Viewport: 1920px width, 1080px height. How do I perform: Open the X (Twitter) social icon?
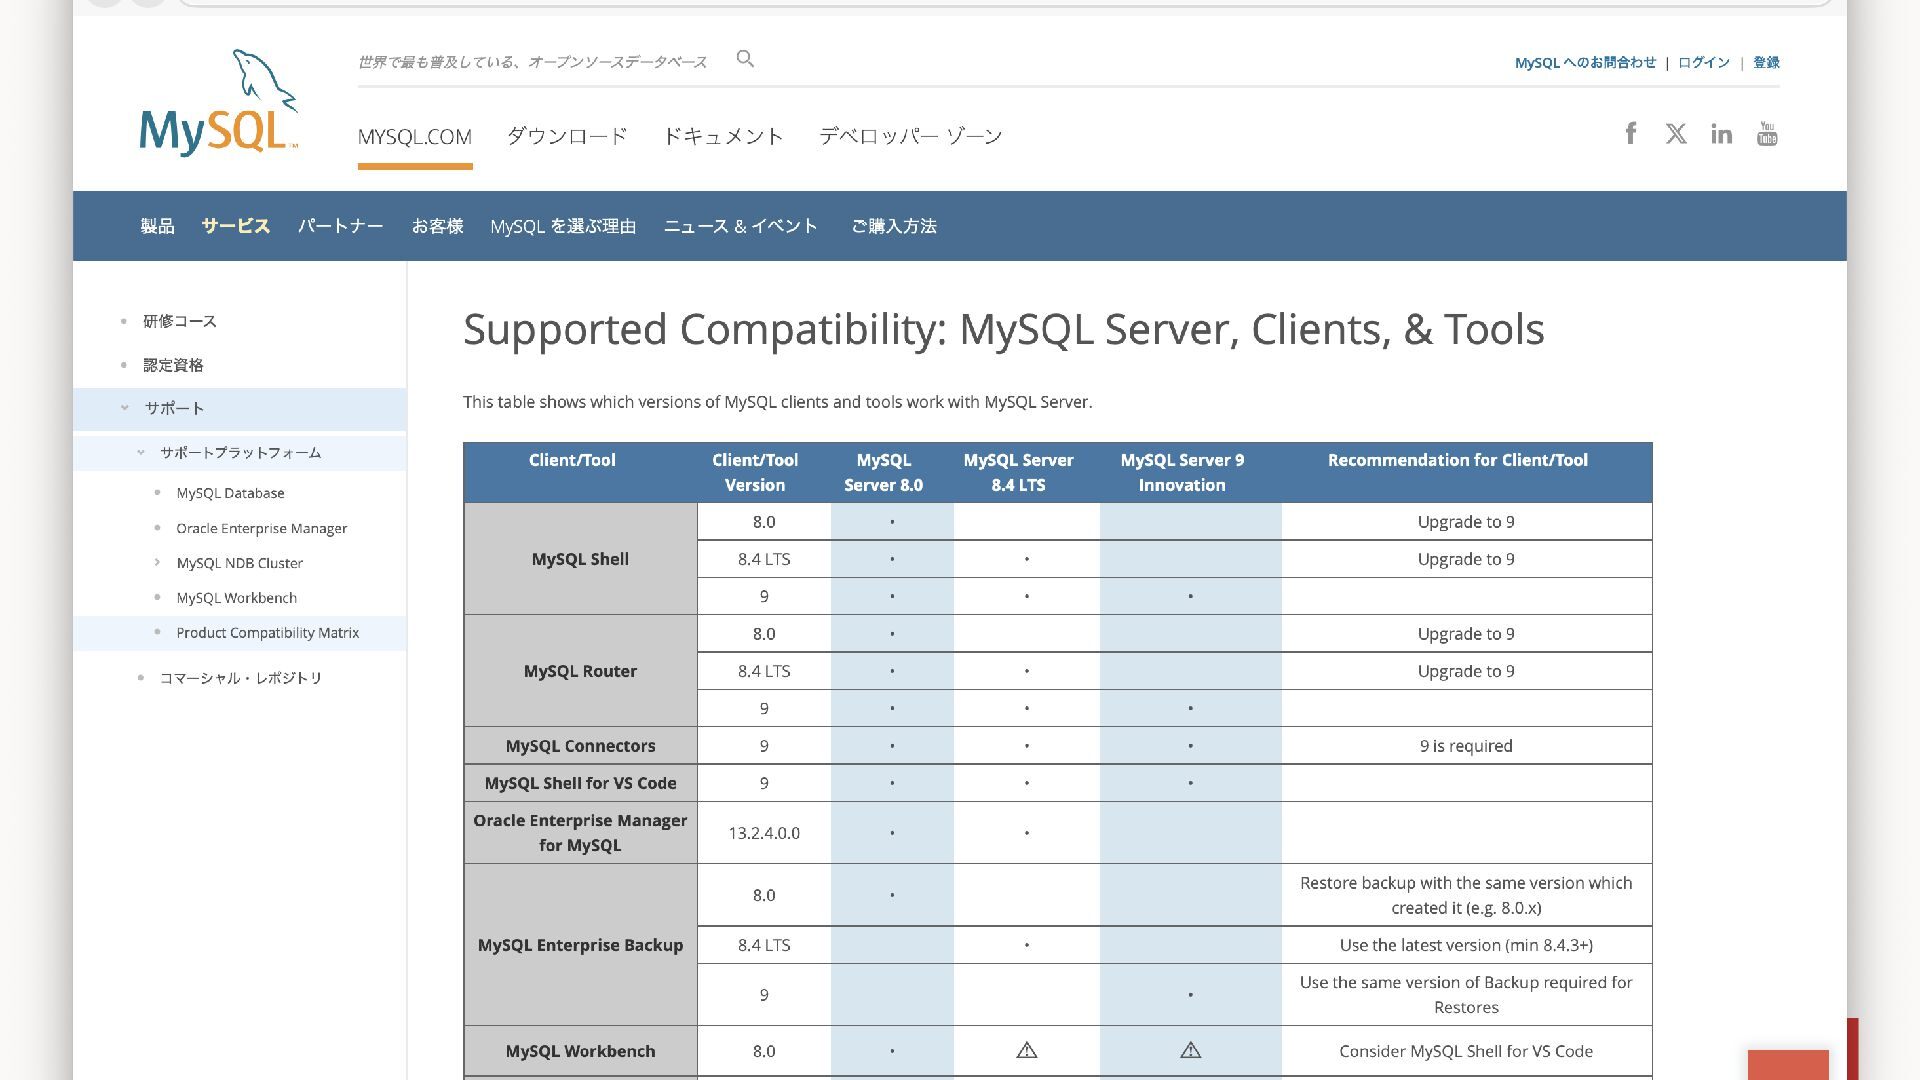click(1676, 134)
